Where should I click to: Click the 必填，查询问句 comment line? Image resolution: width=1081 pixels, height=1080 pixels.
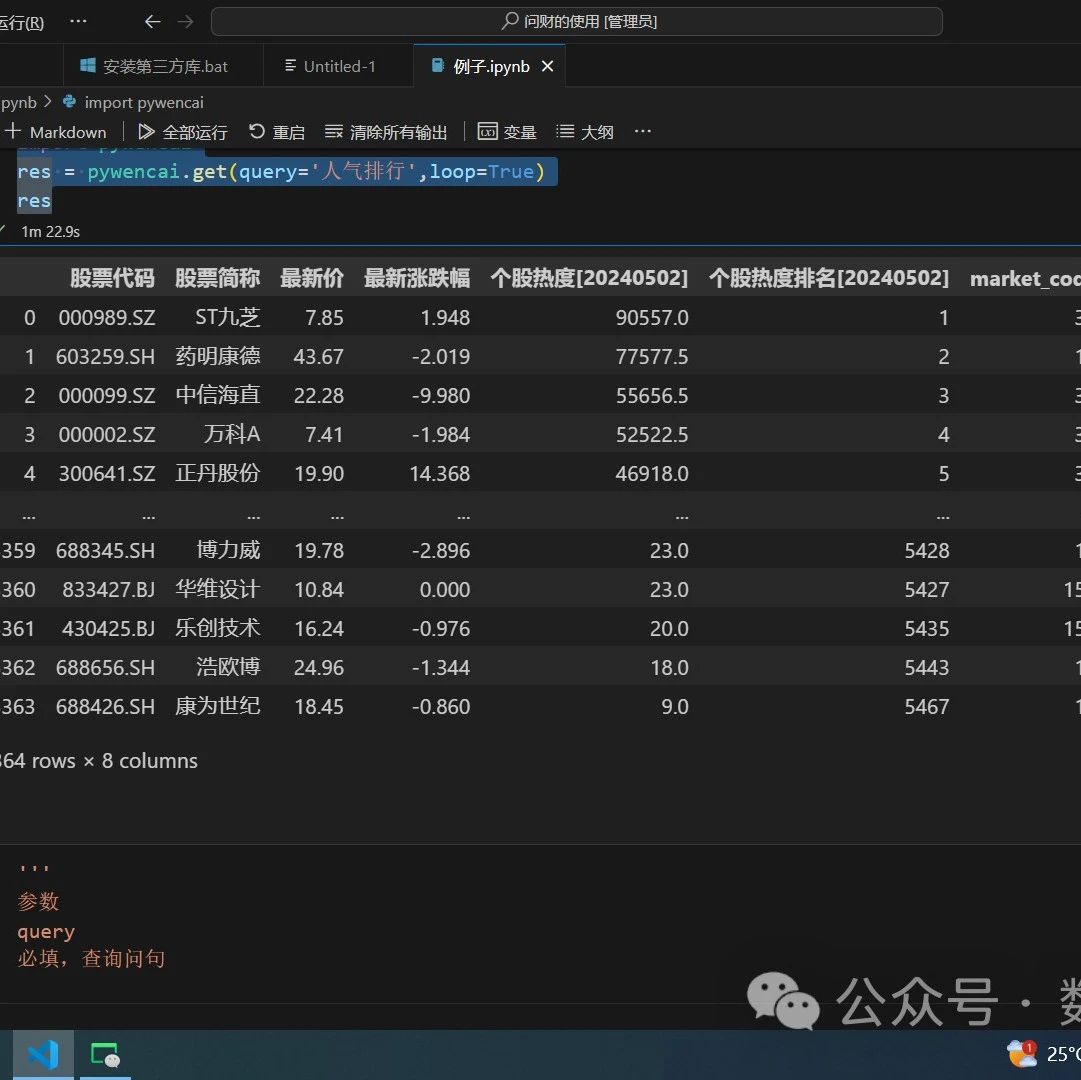91,959
